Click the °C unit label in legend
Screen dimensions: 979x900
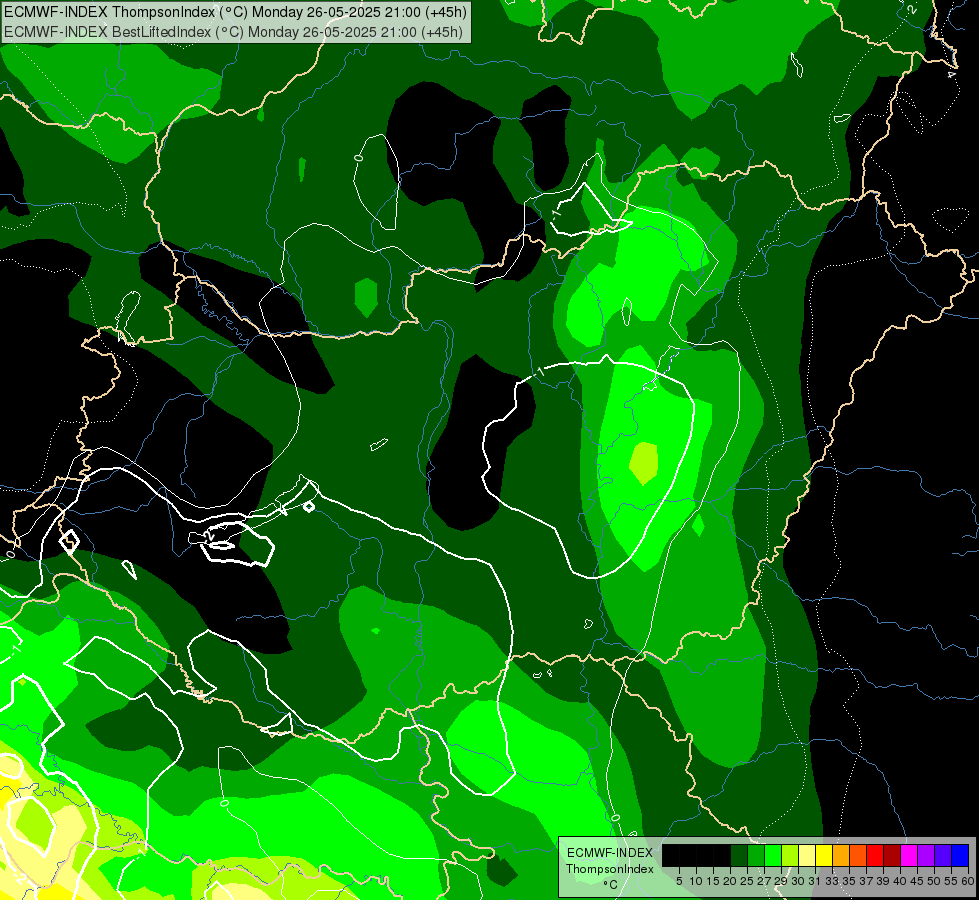(609, 884)
